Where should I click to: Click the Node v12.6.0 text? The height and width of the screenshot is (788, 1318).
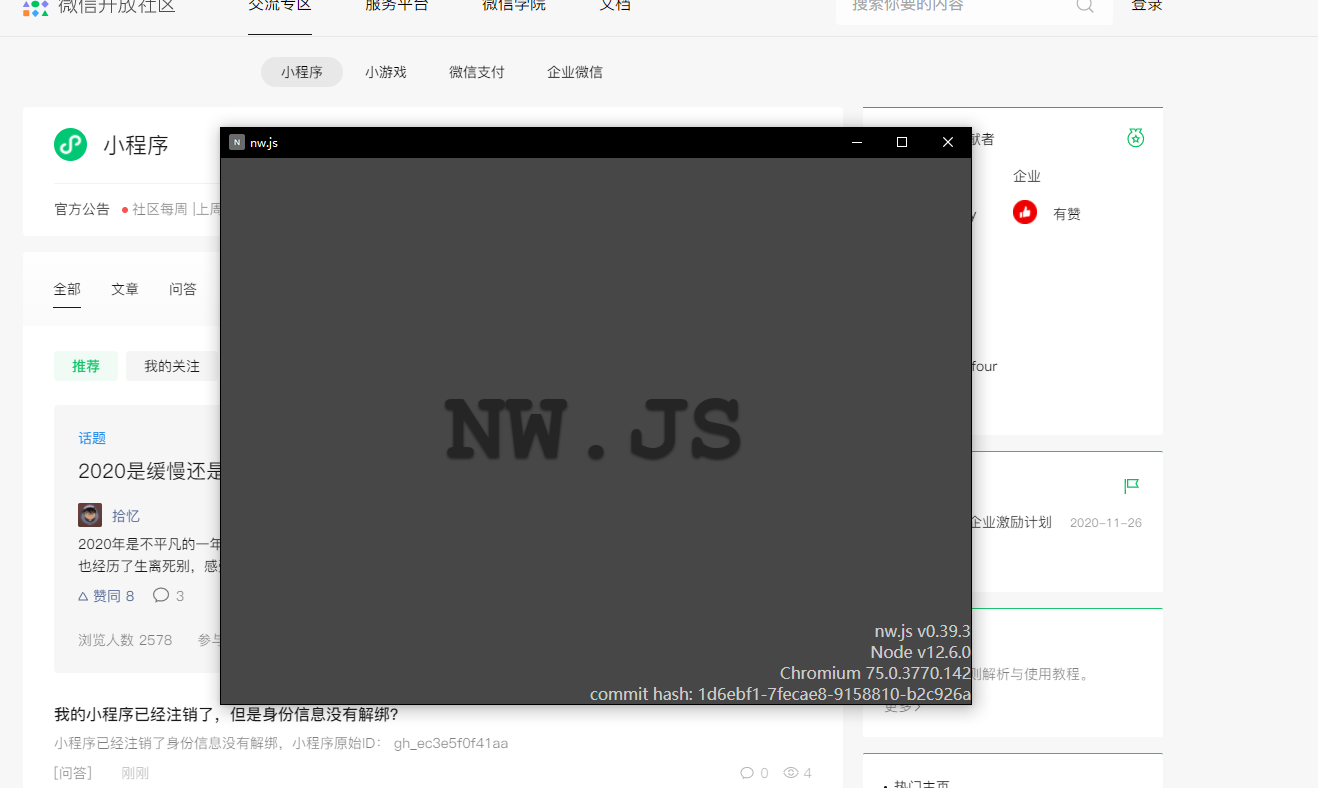point(920,652)
